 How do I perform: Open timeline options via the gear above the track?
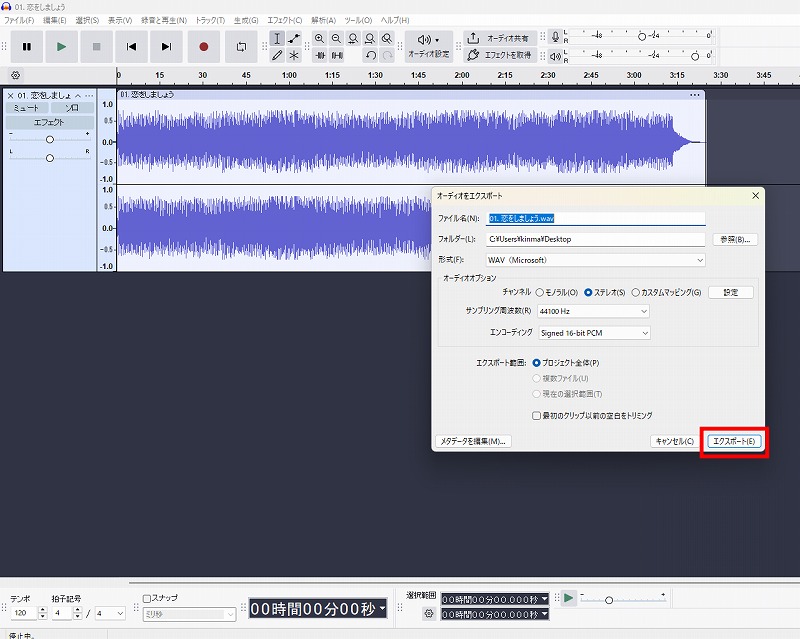[x=16, y=76]
